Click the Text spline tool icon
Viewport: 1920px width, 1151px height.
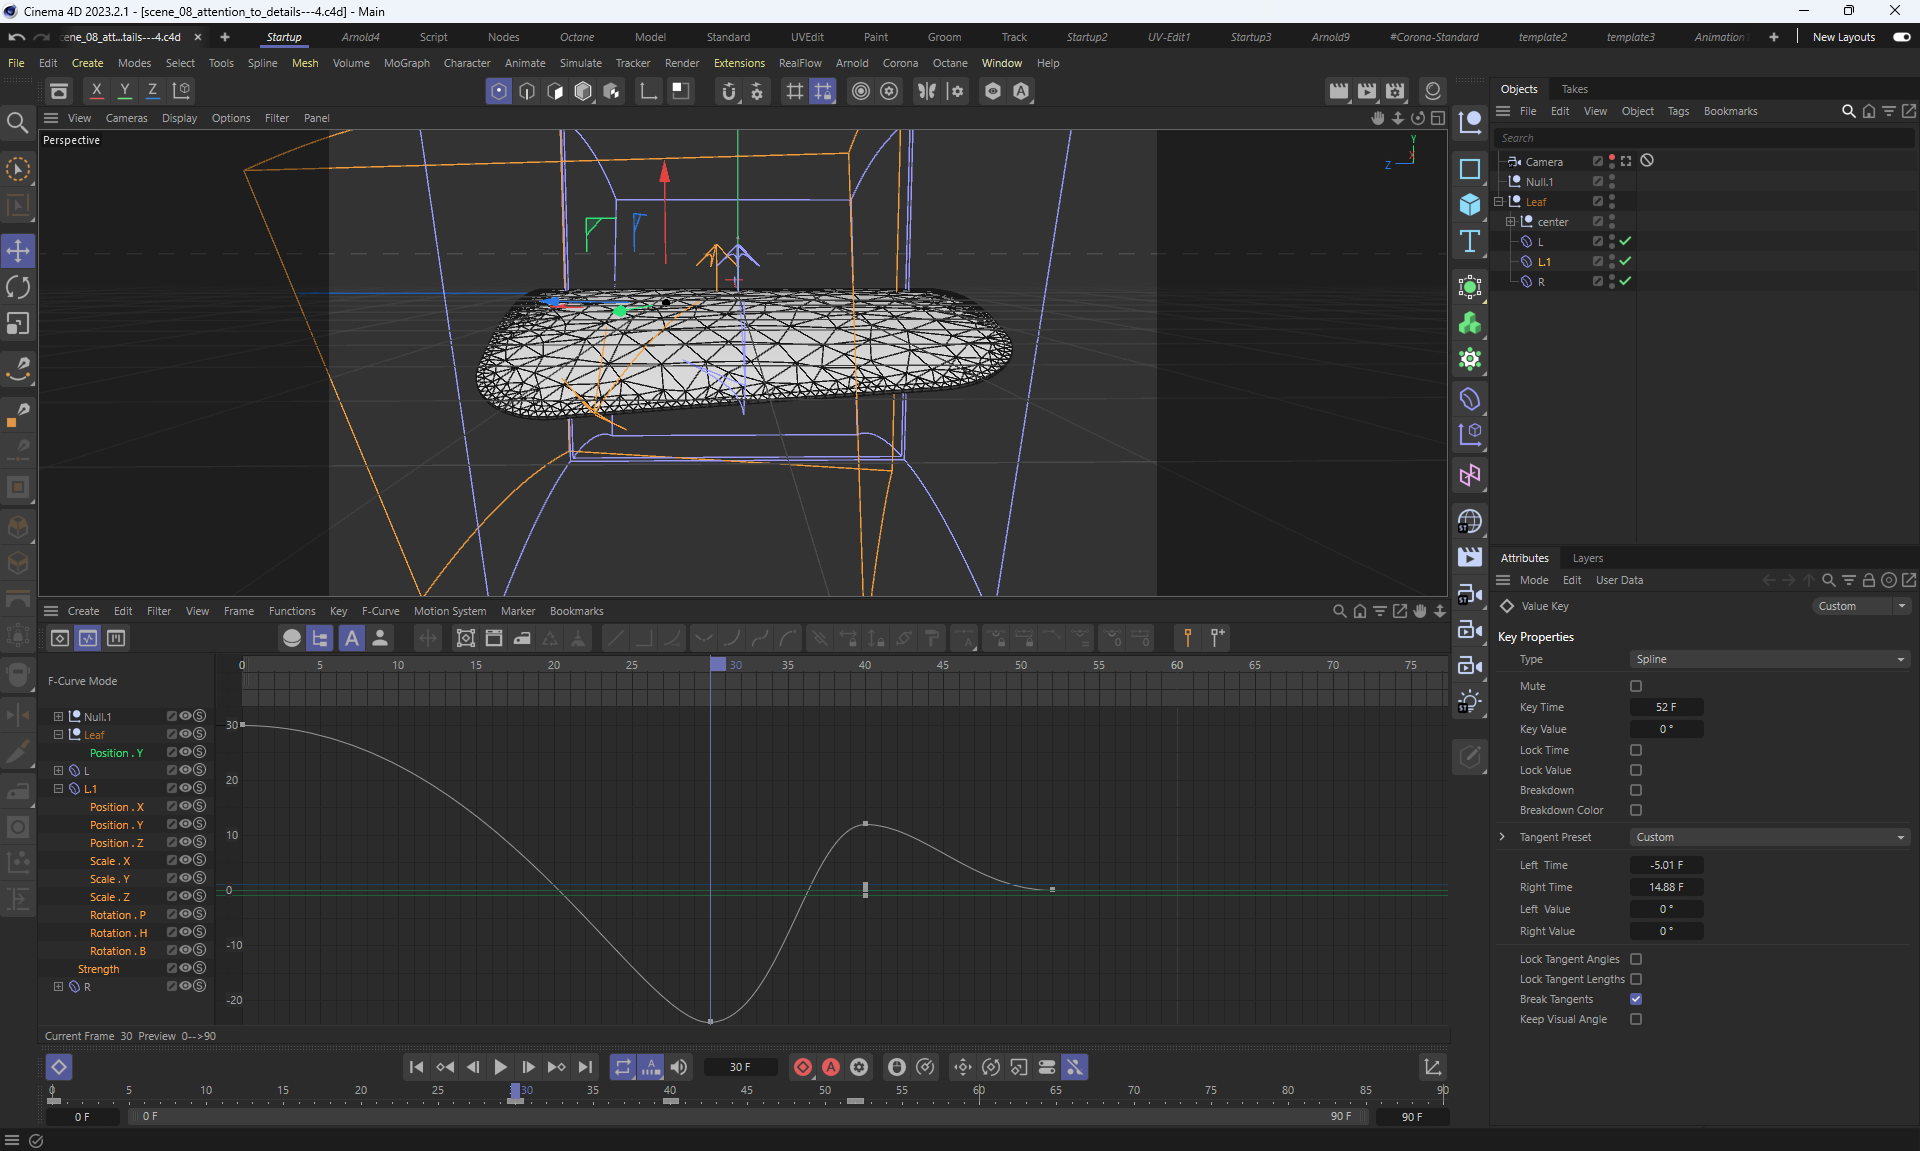click(x=1469, y=241)
